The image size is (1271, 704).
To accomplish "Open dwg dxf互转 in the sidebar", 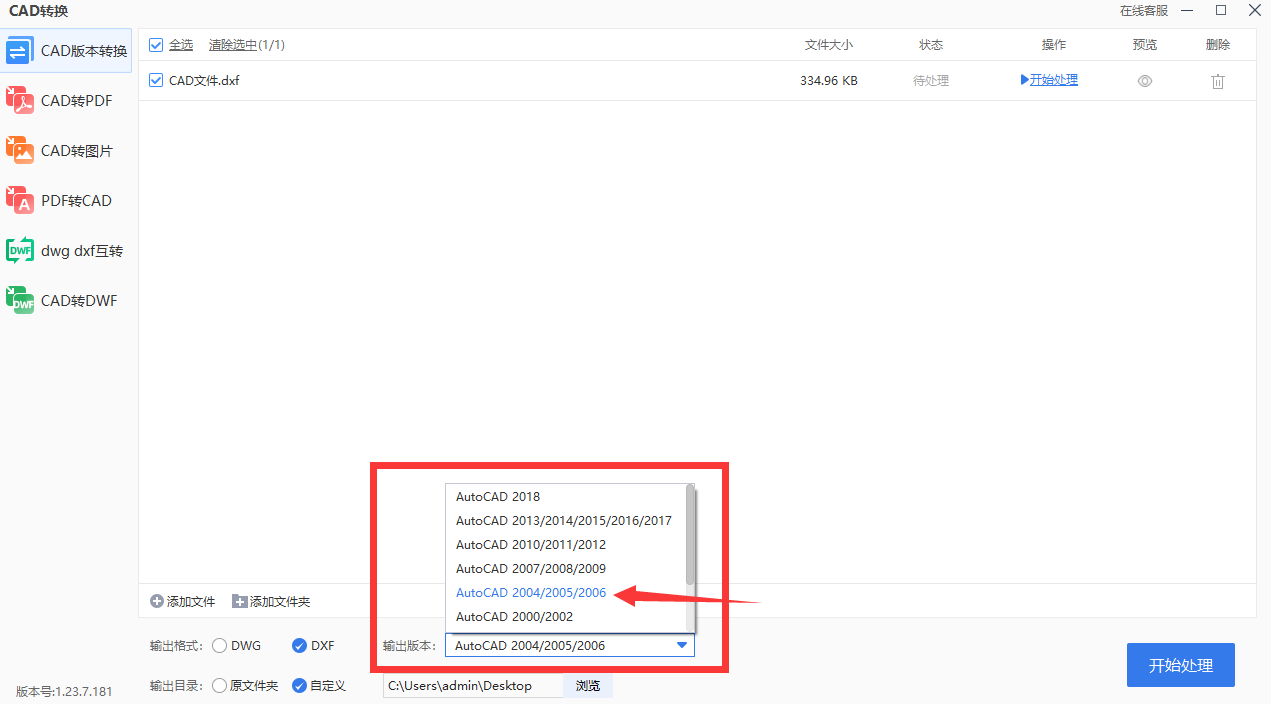I will pyautogui.click(x=66, y=251).
